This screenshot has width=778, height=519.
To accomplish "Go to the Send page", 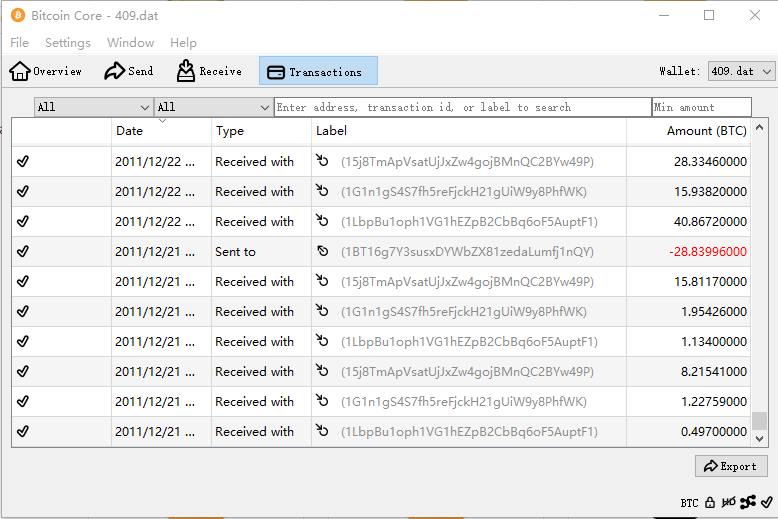I will click(x=129, y=71).
